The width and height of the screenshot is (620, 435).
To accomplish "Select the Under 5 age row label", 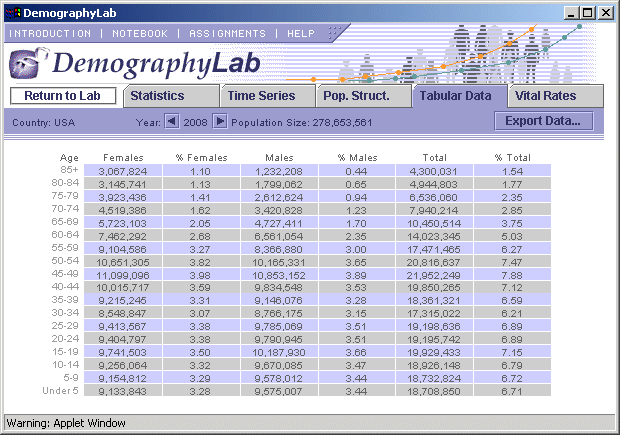I will 60,391.
